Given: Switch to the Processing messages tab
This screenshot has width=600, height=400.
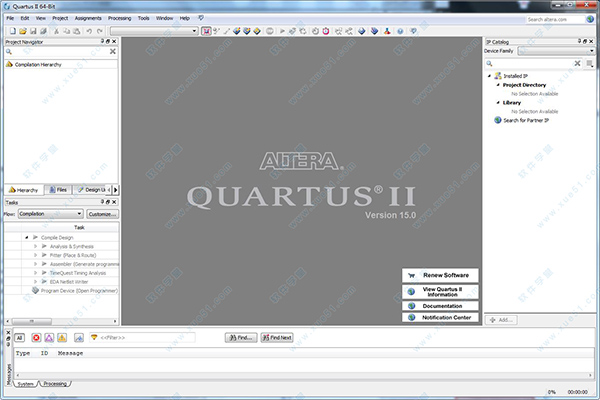Looking at the screenshot, I should [55, 384].
